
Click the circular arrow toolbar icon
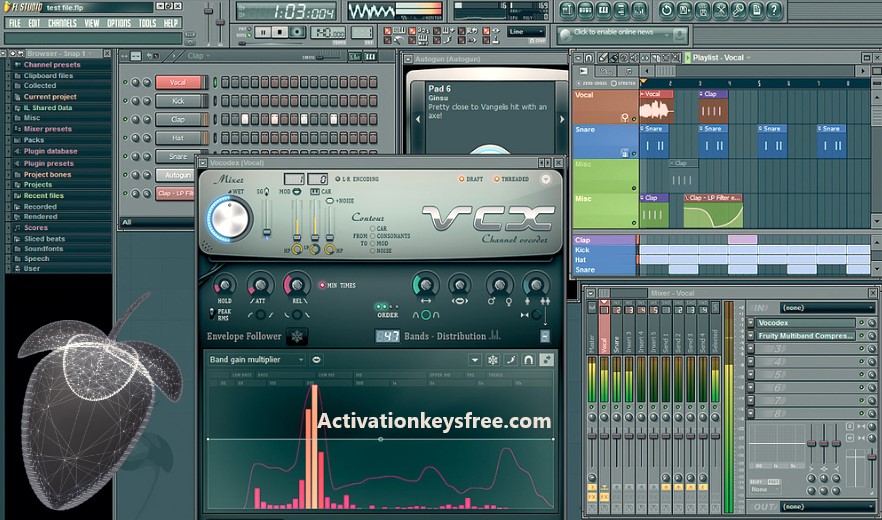tap(667, 10)
